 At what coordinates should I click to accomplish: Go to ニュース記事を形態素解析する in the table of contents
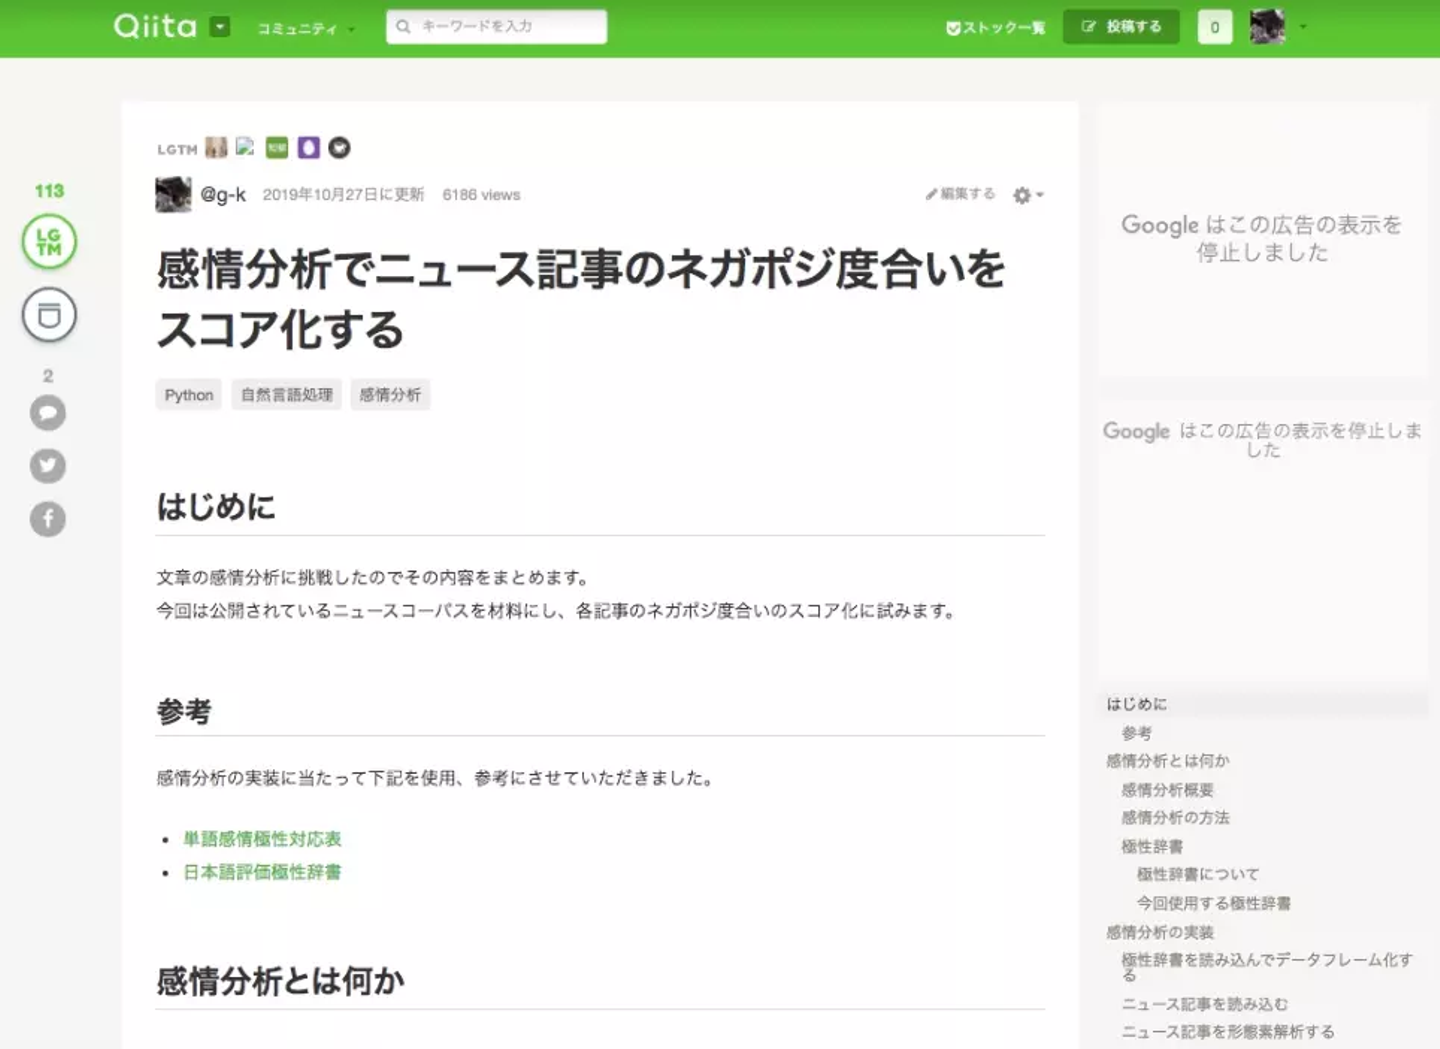tap(1228, 1032)
